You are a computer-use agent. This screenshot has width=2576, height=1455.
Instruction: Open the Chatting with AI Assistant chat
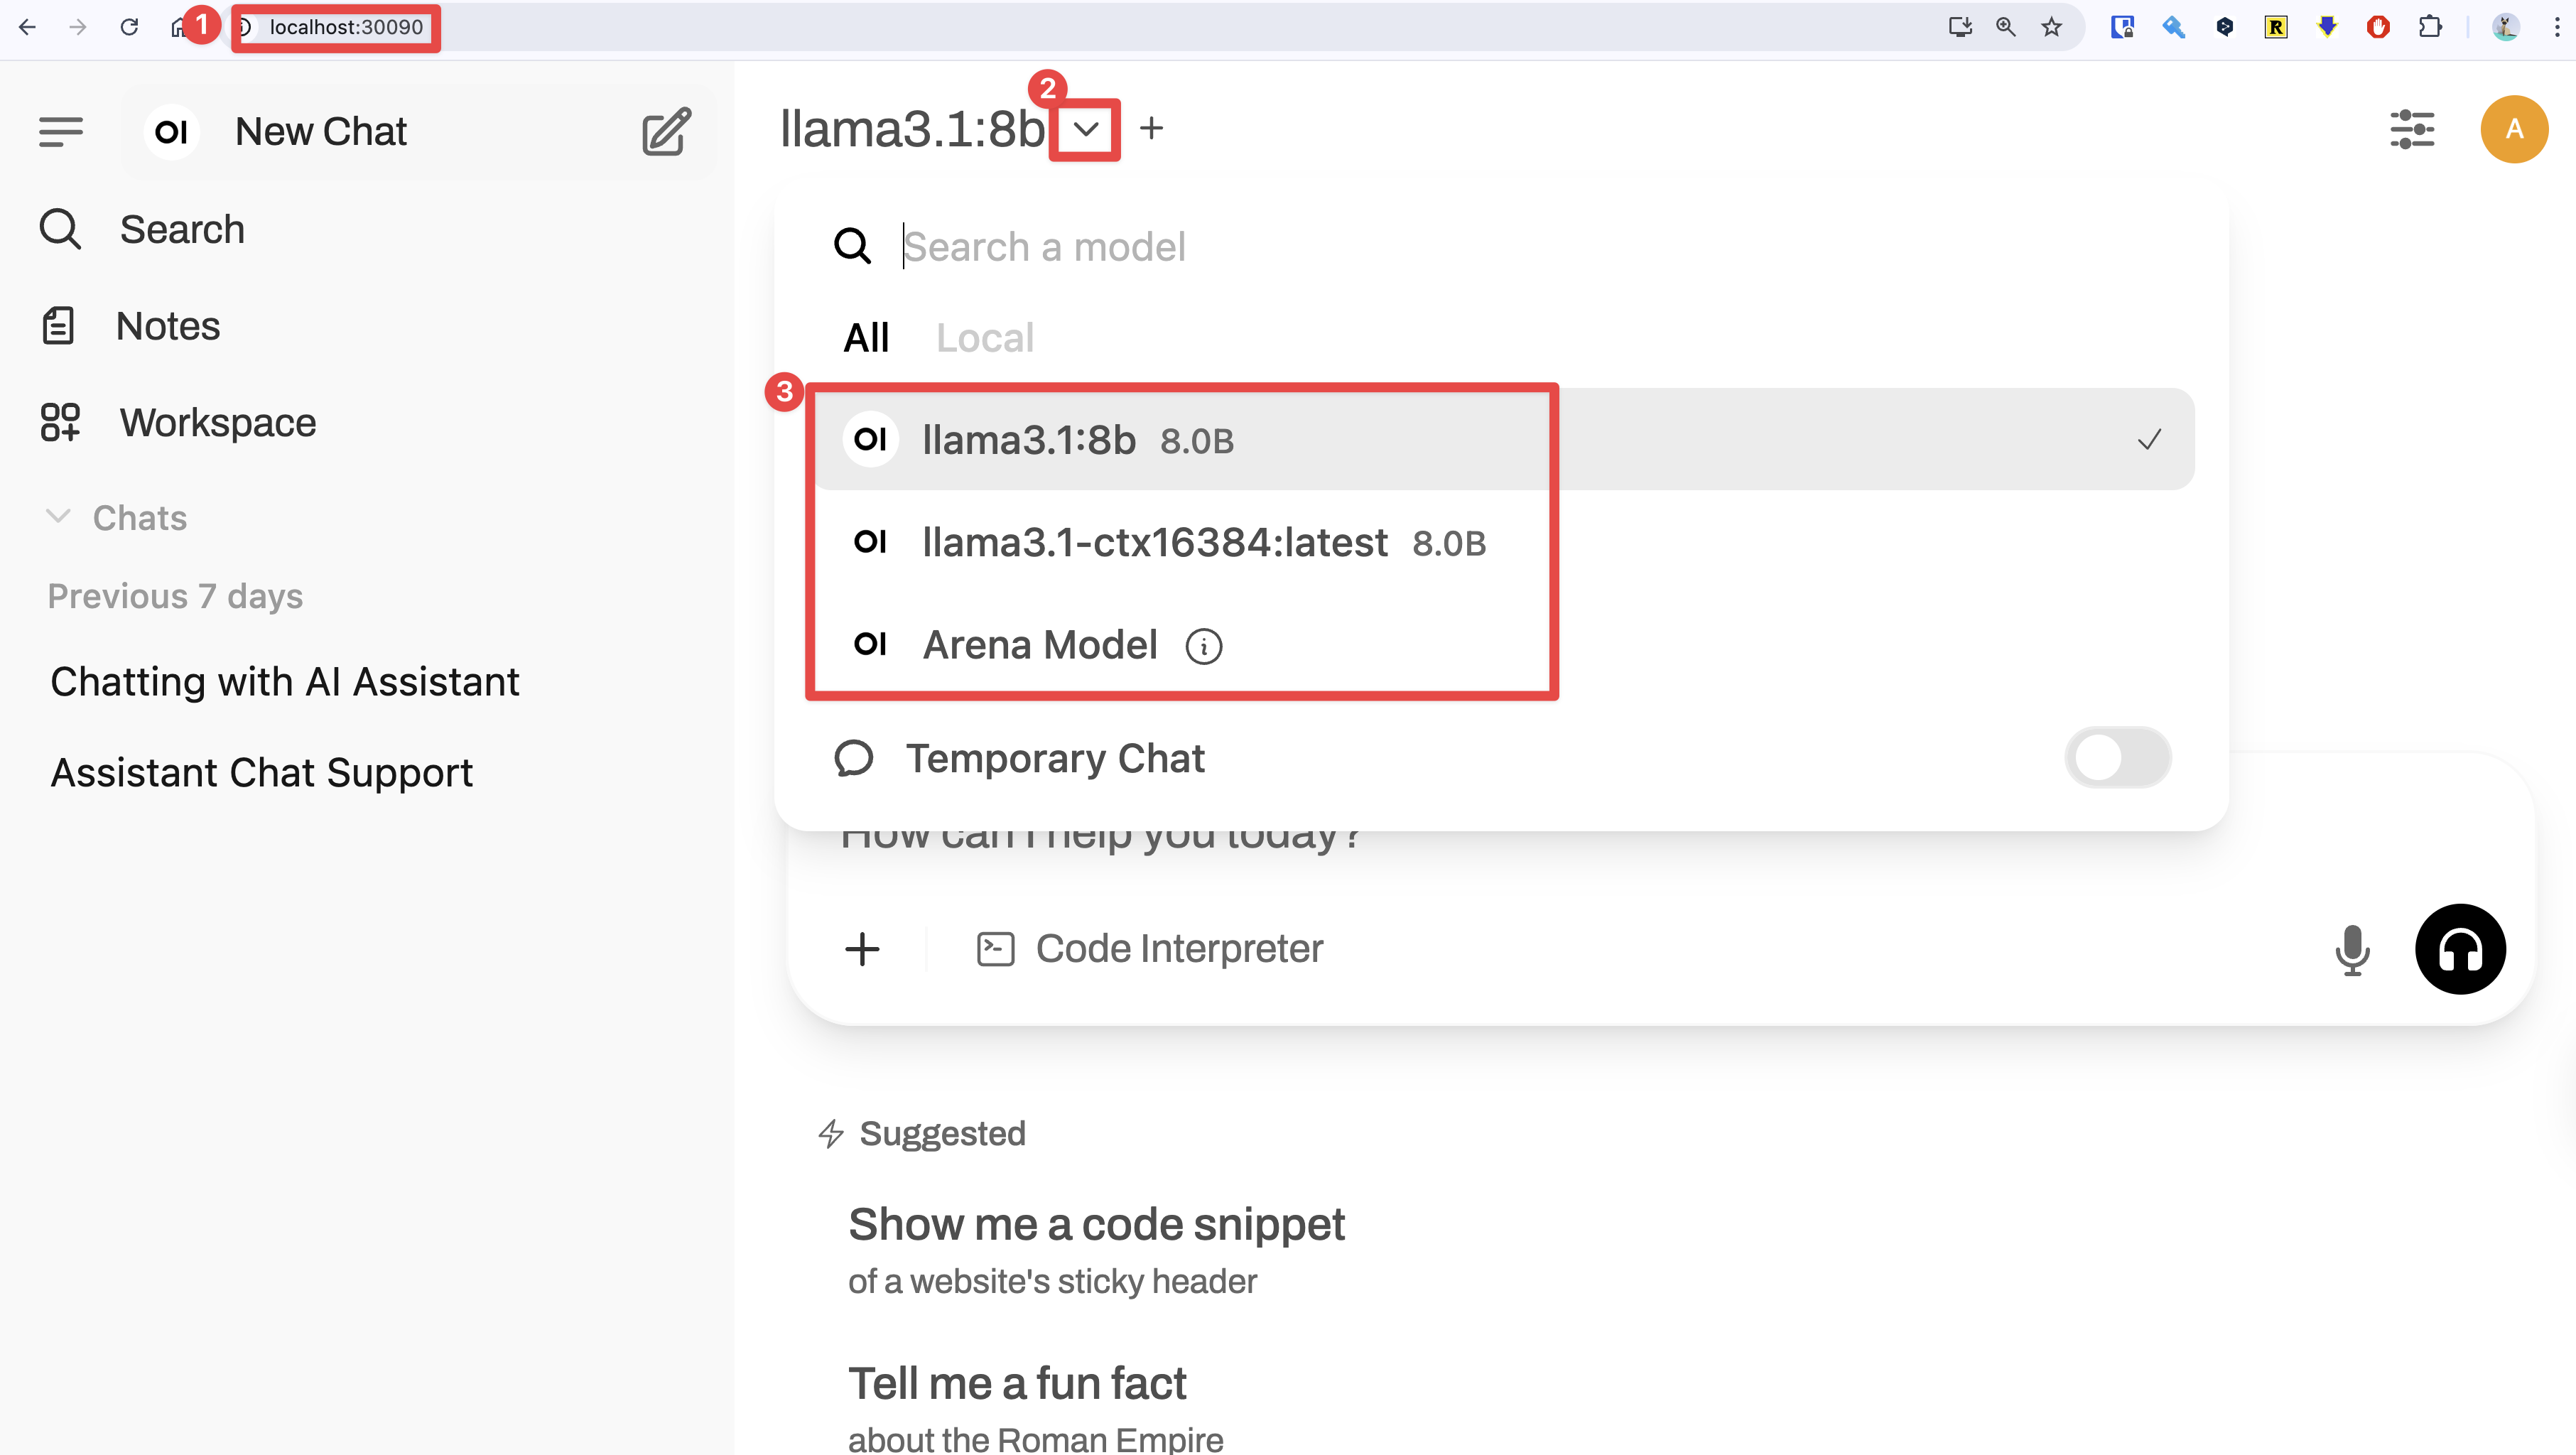(x=285, y=682)
